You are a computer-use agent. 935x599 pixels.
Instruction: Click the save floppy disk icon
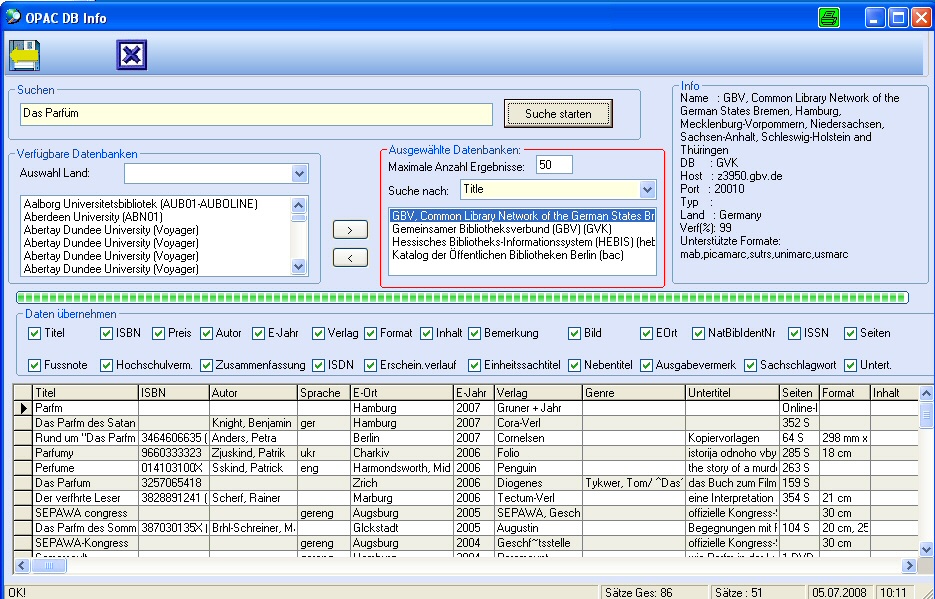pyautogui.click(x=24, y=56)
